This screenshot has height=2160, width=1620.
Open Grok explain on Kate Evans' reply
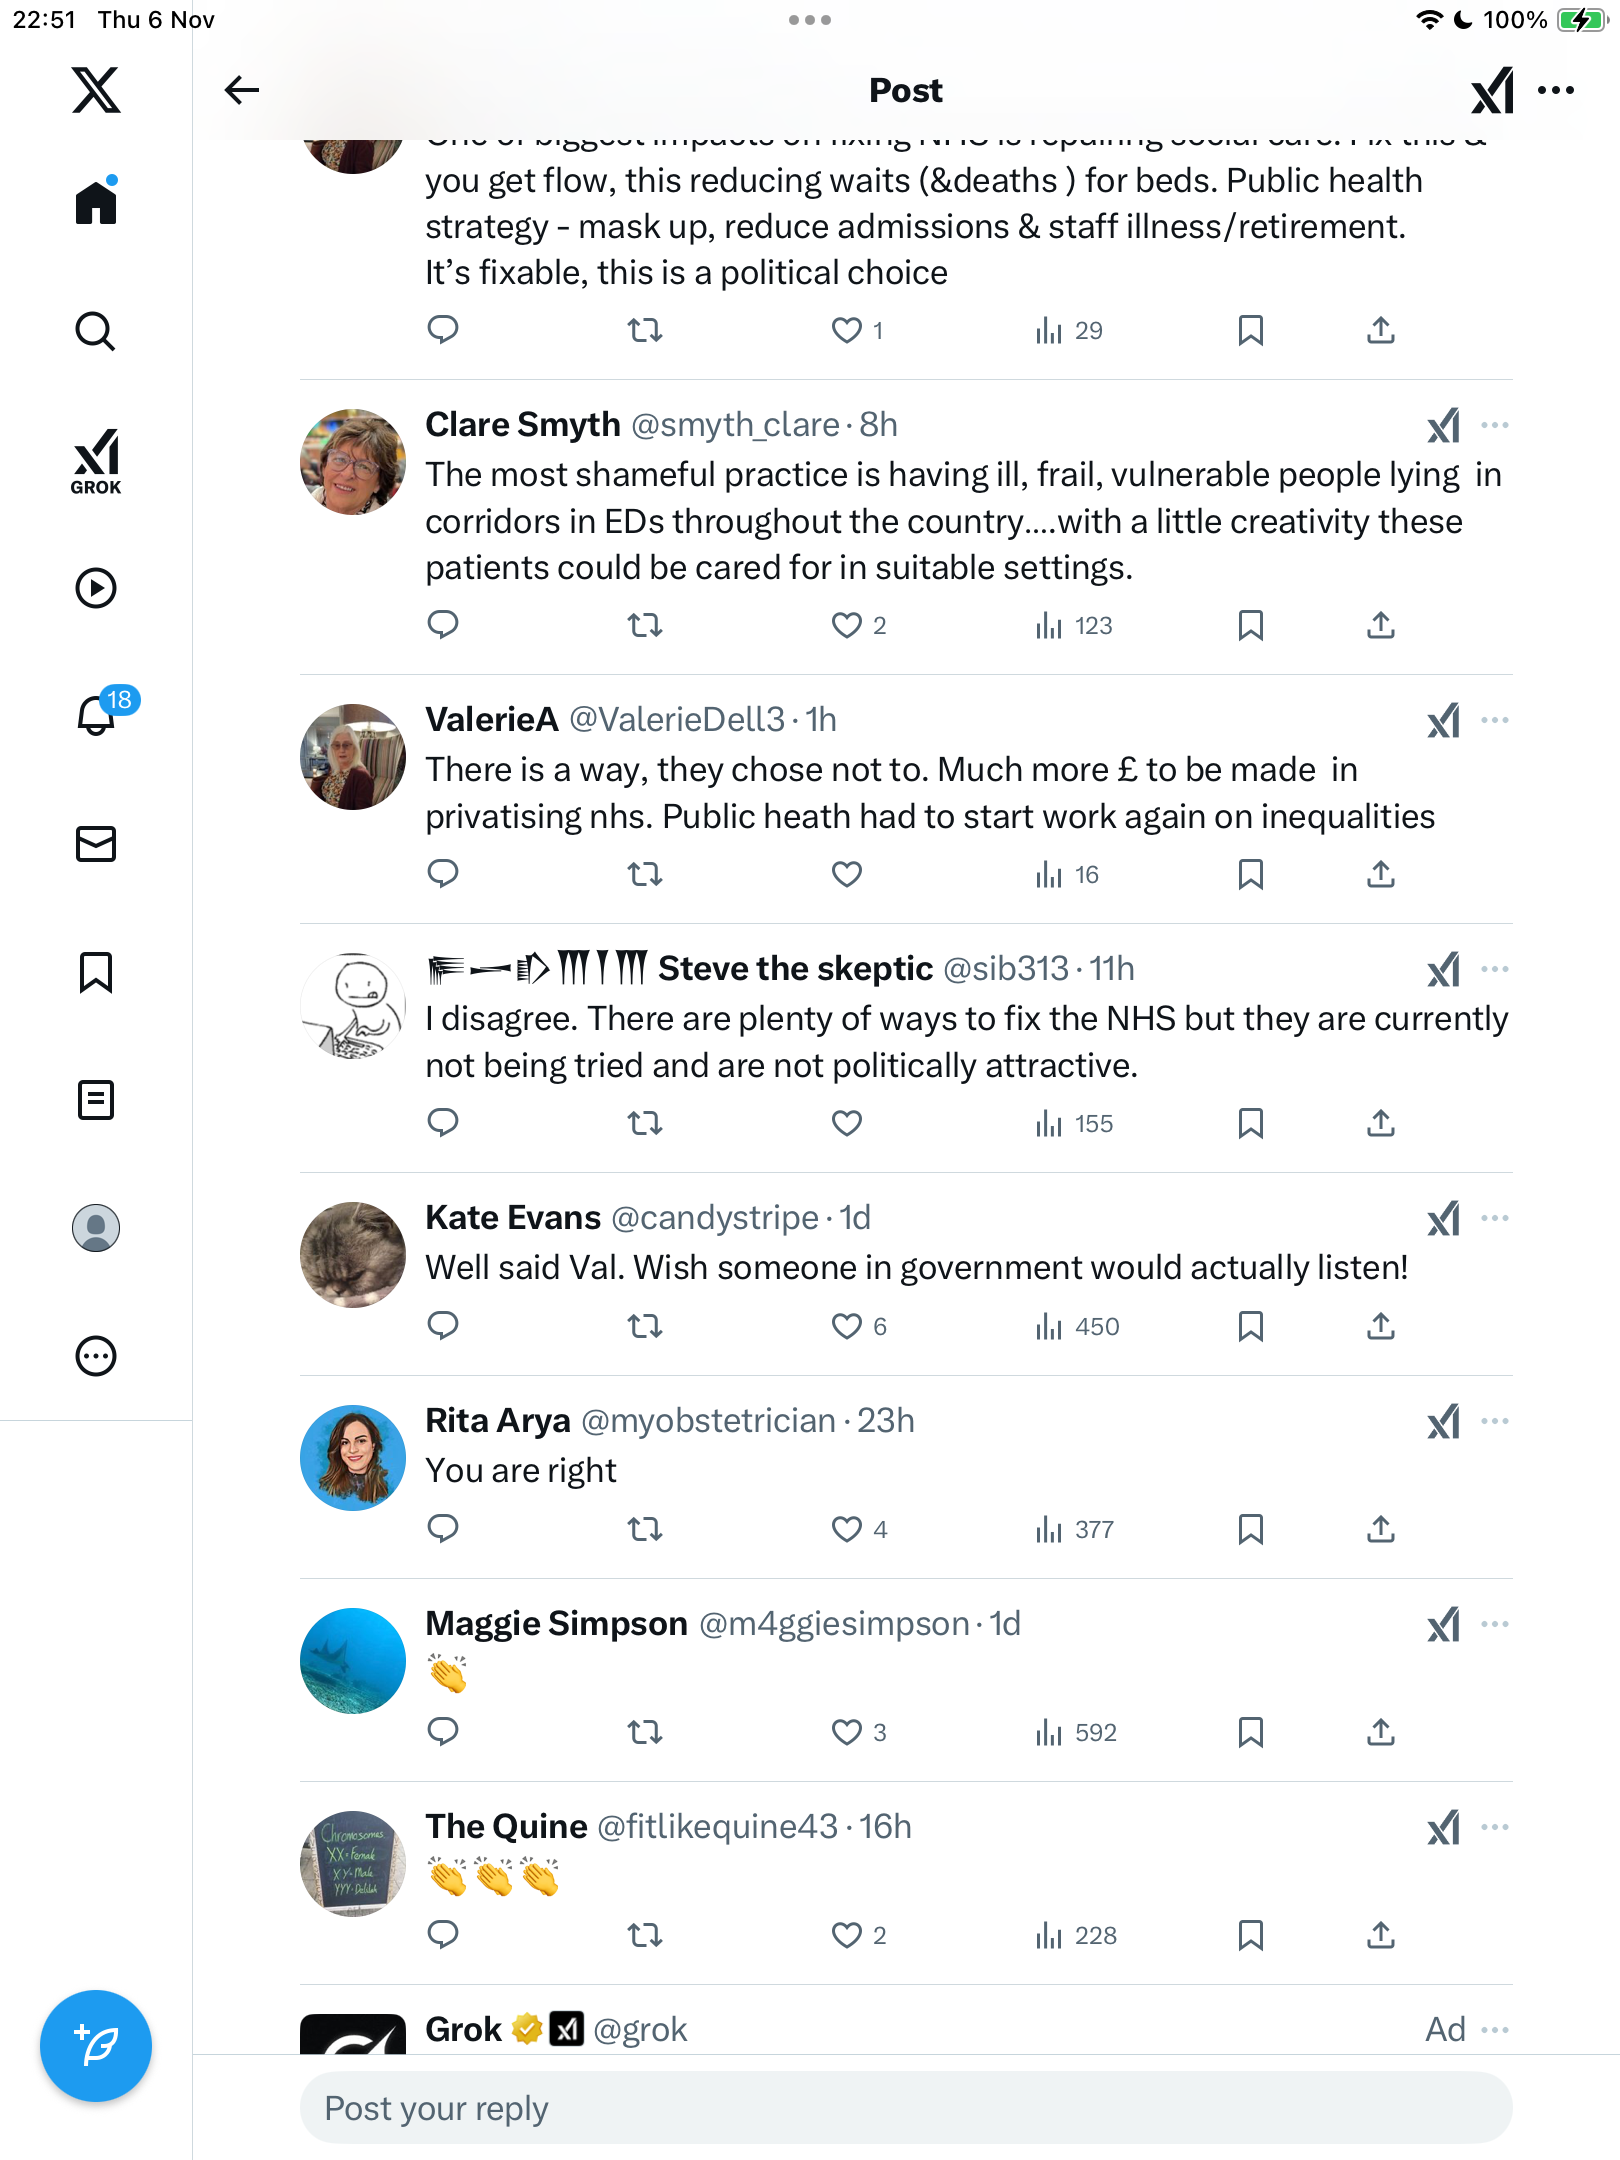pyautogui.click(x=1443, y=1219)
